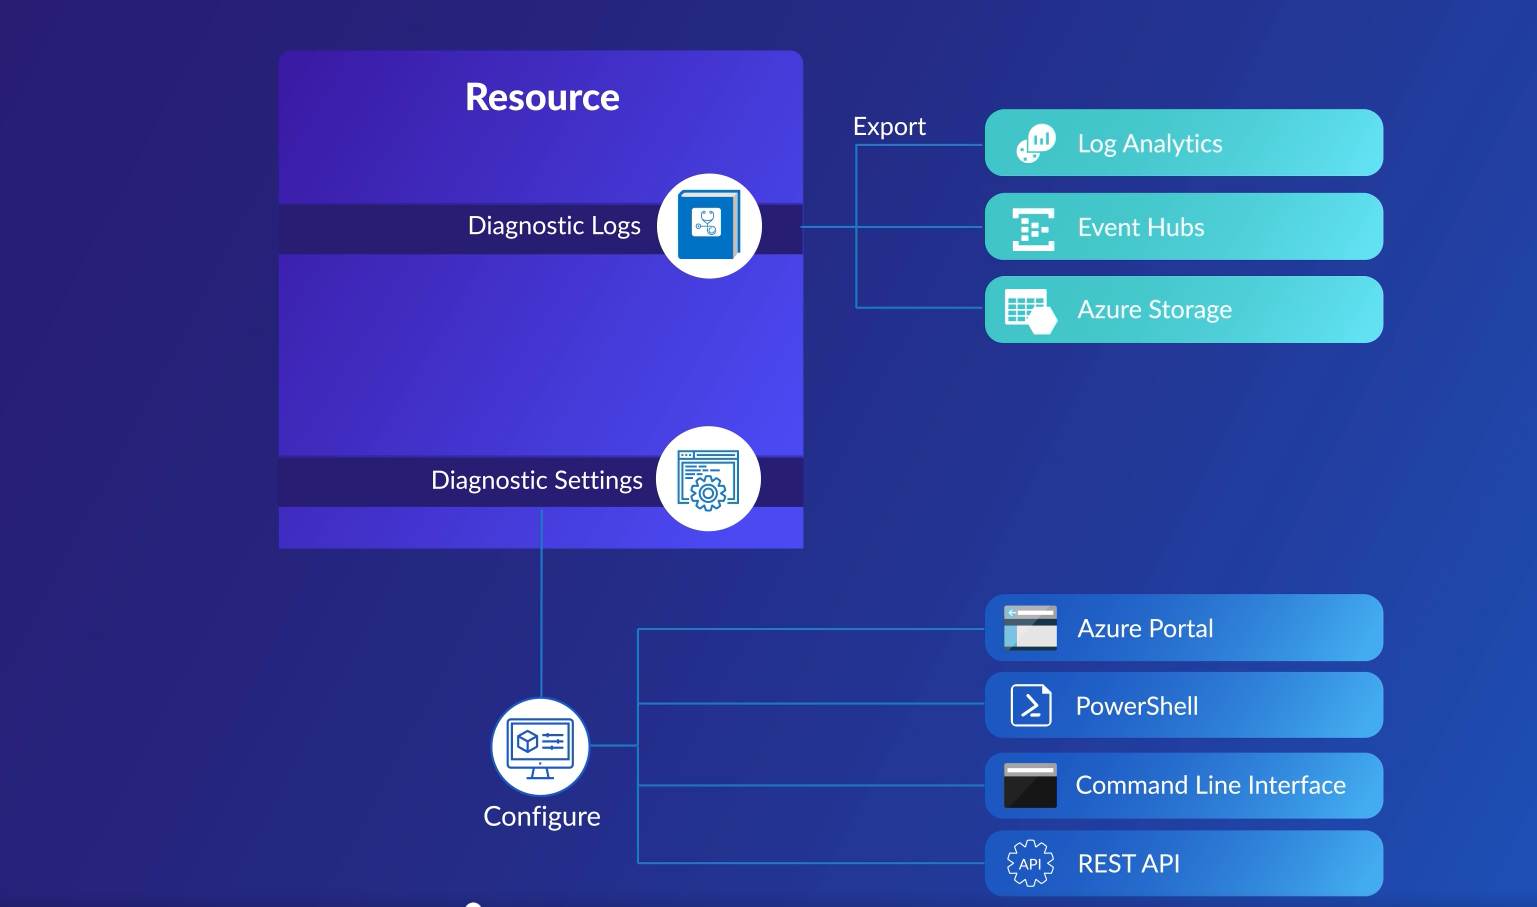
Task: Click the Azure Portal browser window icon
Action: point(1031,628)
